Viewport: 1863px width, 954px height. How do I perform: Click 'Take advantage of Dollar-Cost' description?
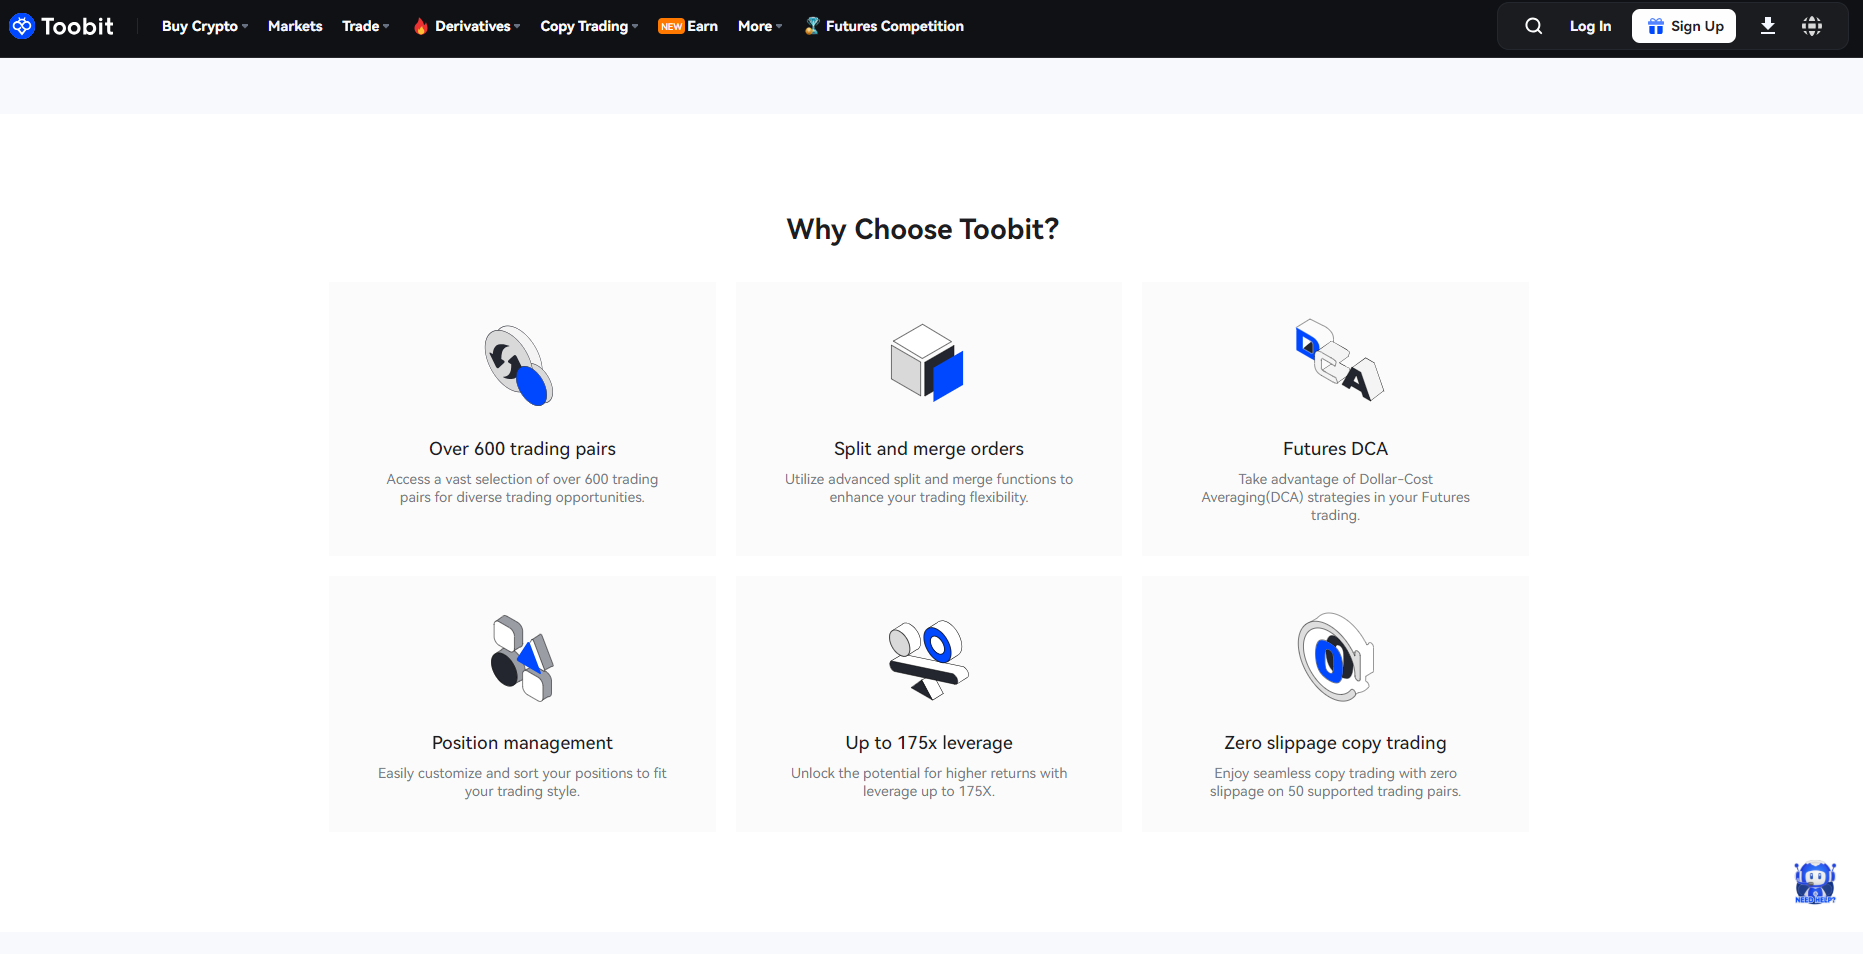1335,497
